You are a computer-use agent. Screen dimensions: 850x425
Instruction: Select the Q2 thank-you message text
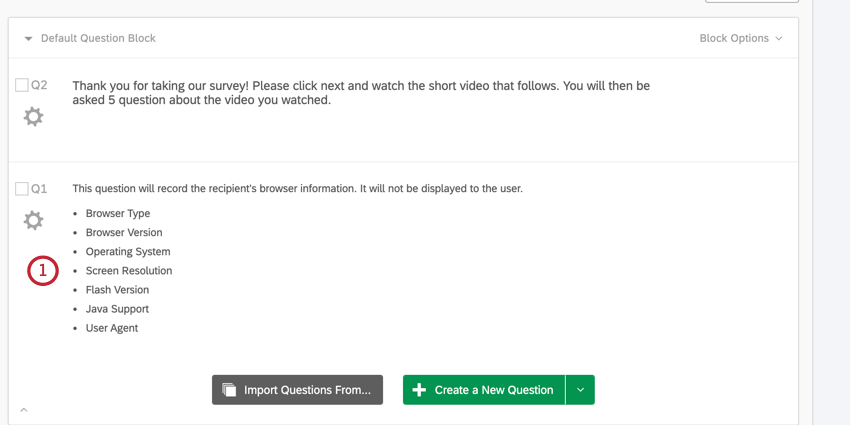point(361,93)
